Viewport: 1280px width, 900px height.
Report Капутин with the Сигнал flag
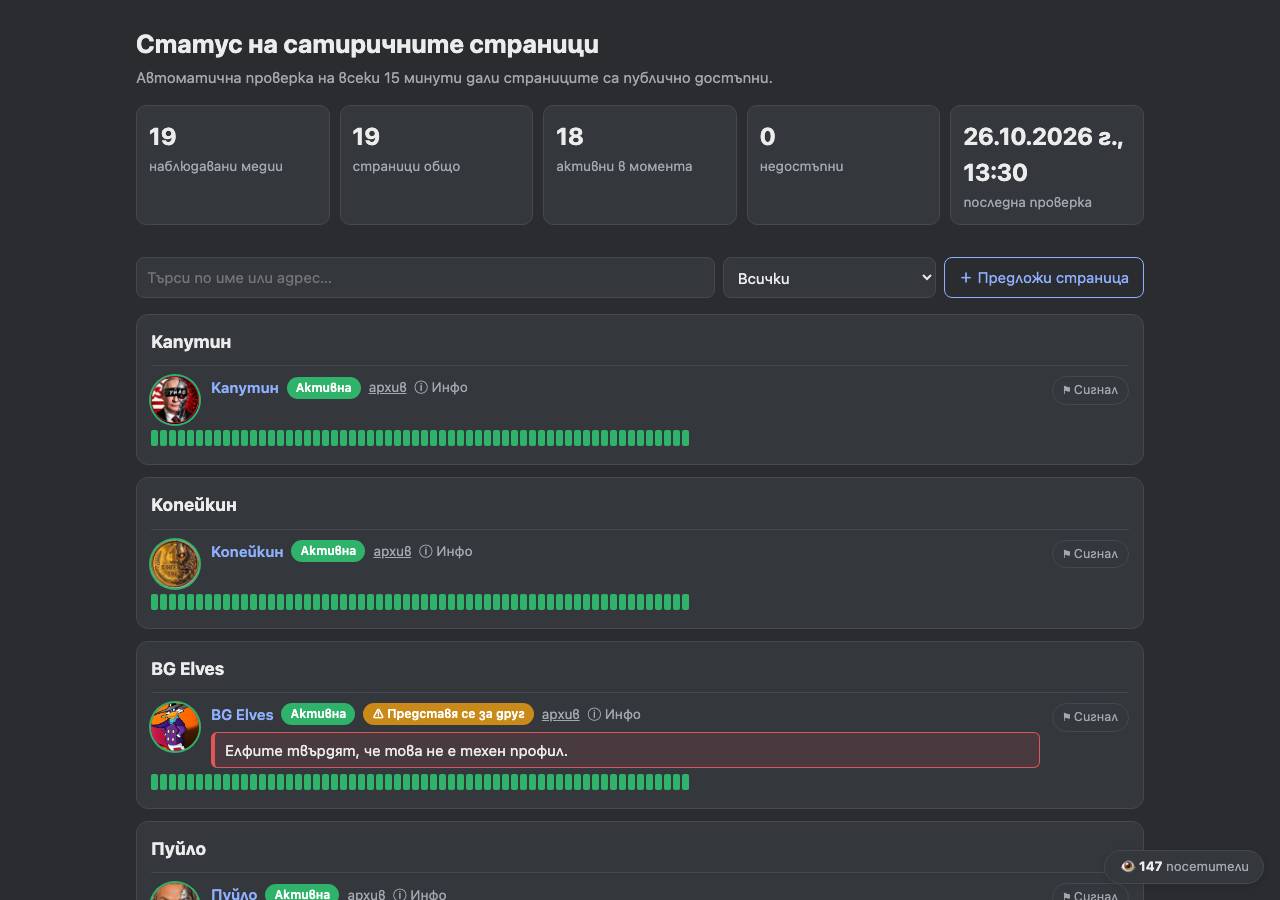click(x=1090, y=390)
